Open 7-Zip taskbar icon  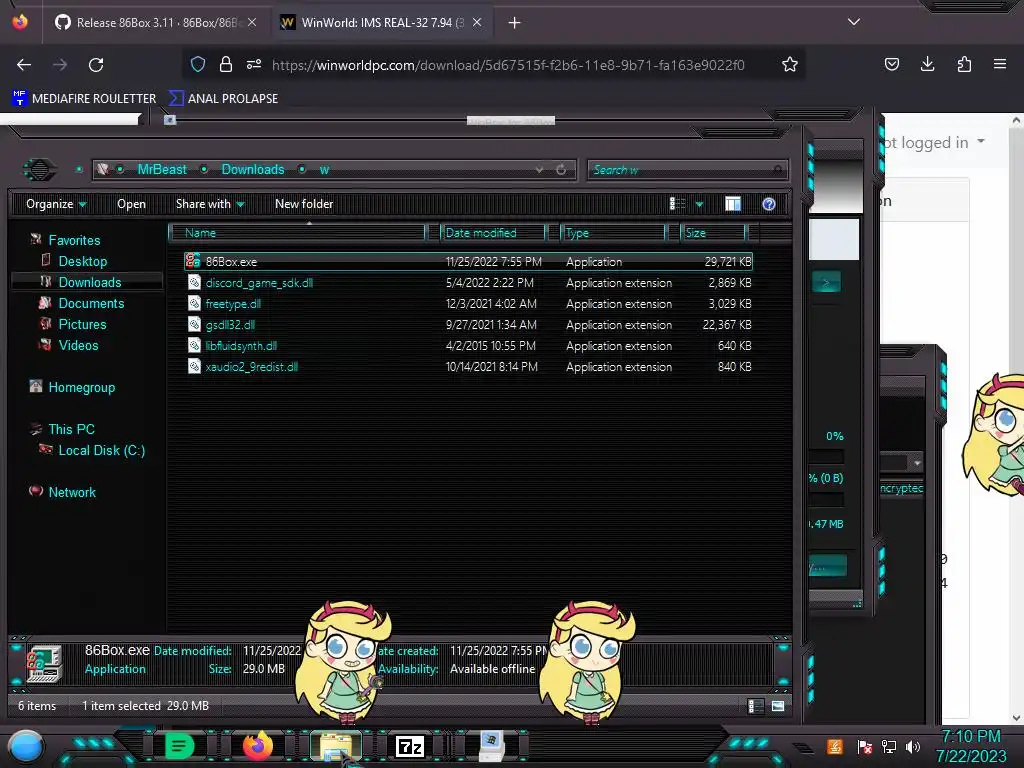pos(409,746)
